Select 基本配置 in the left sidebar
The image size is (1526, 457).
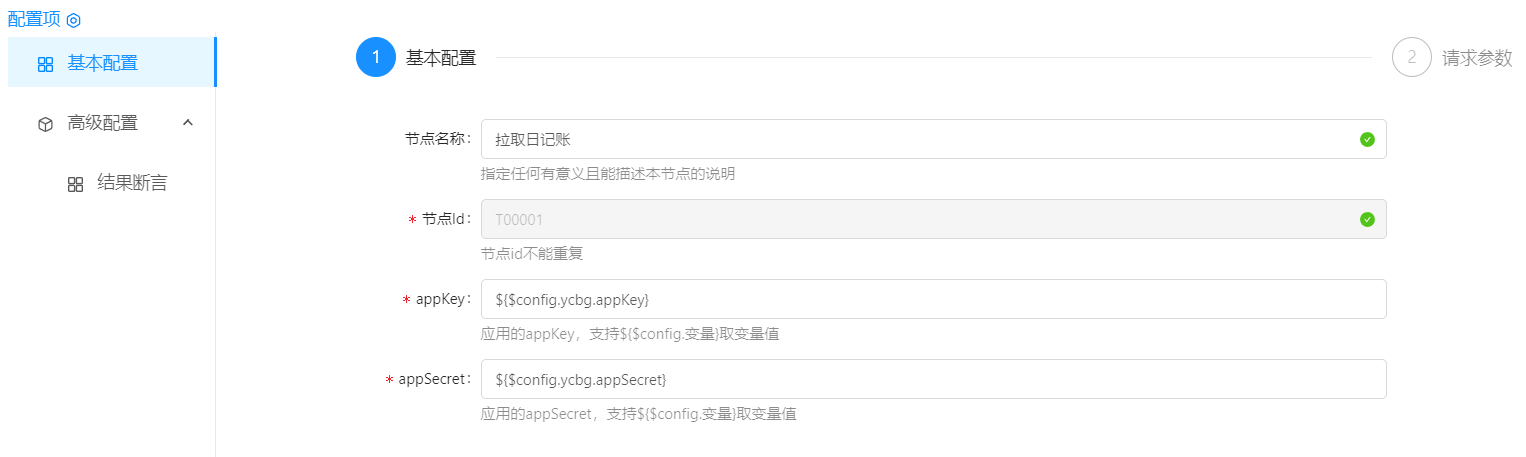103,64
